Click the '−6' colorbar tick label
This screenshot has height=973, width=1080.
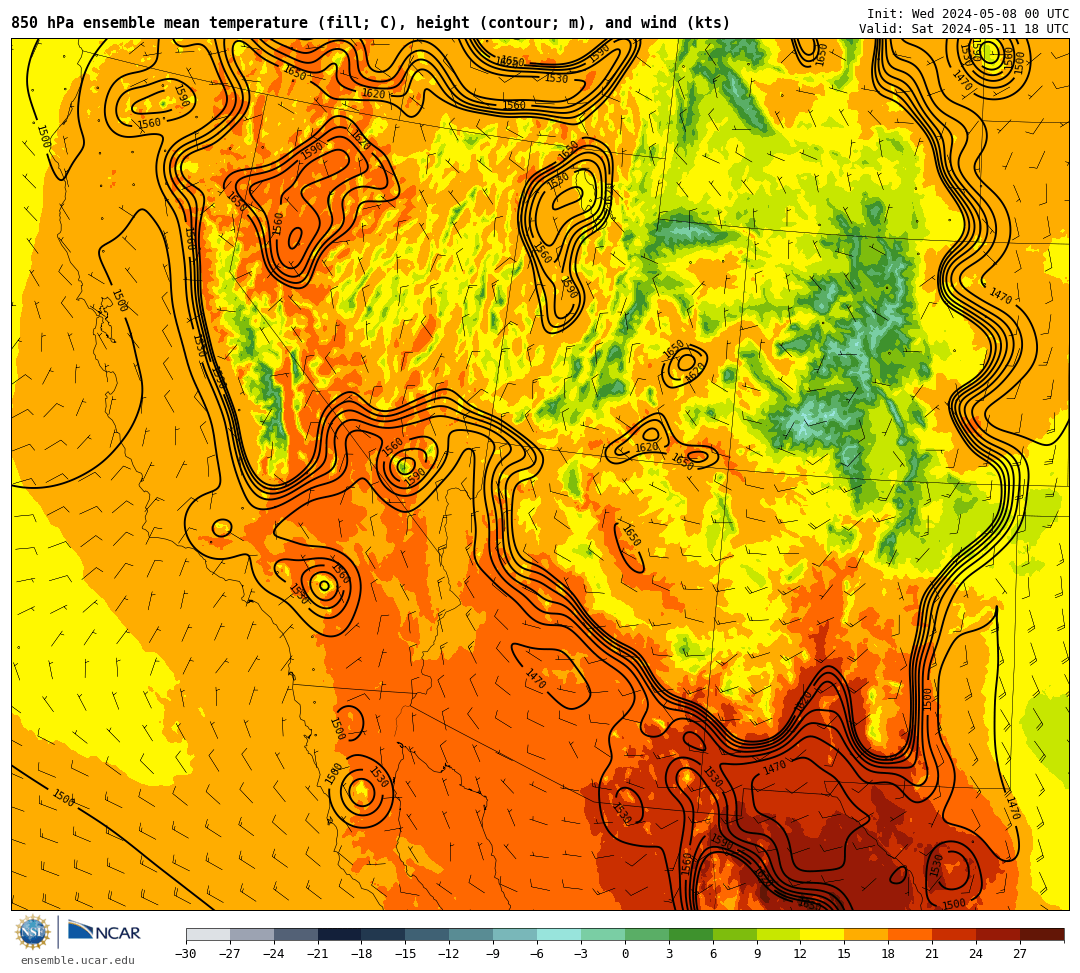(537, 954)
